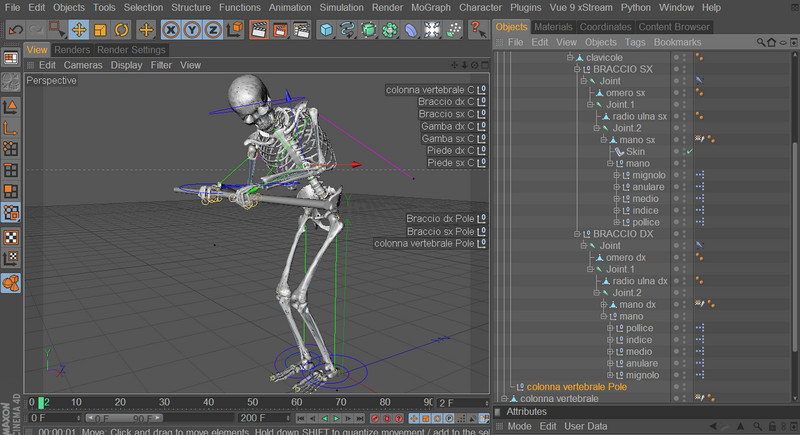Viewport: 800px width, 435px height.
Task: Click the Render Active View clapperboard icon
Action: [258, 30]
